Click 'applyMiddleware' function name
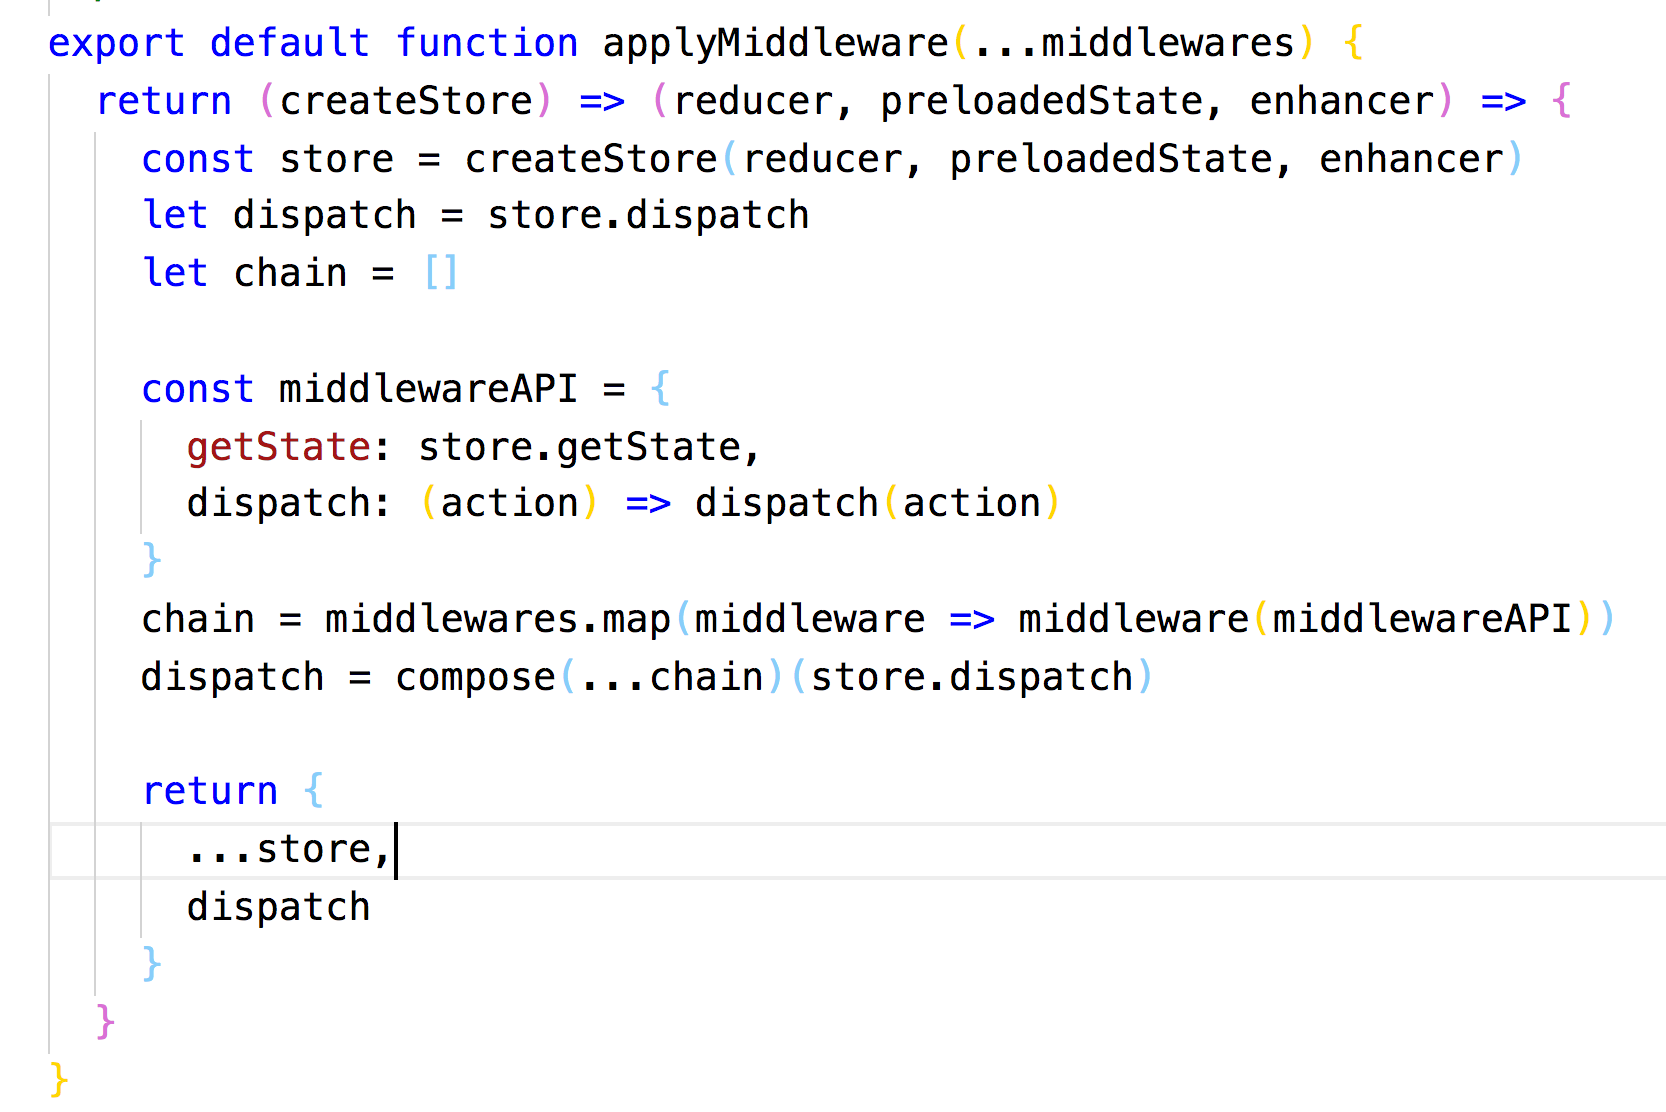The image size is (1666, 1112). 775,43
